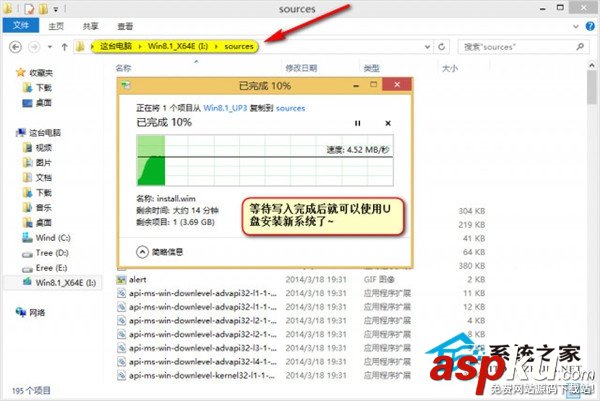This screenshot has height=401, width=600.
Task: Click the sources destination link in copy dialog
Action: click(x=290, y=108)
